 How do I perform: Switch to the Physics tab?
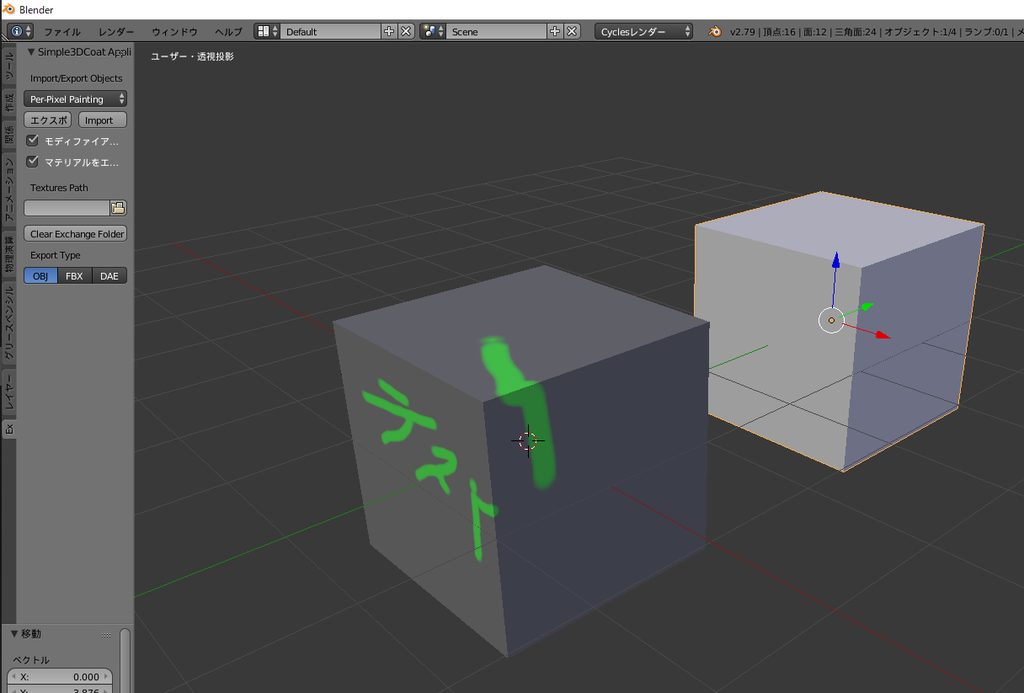(x=8, y=254)
